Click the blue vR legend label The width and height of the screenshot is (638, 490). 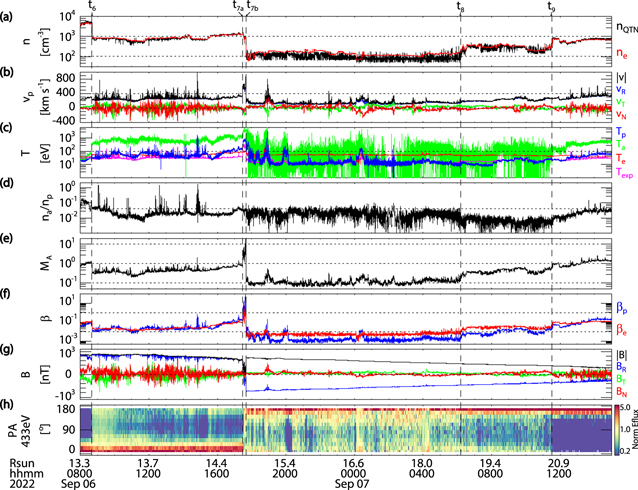point(621,89)
